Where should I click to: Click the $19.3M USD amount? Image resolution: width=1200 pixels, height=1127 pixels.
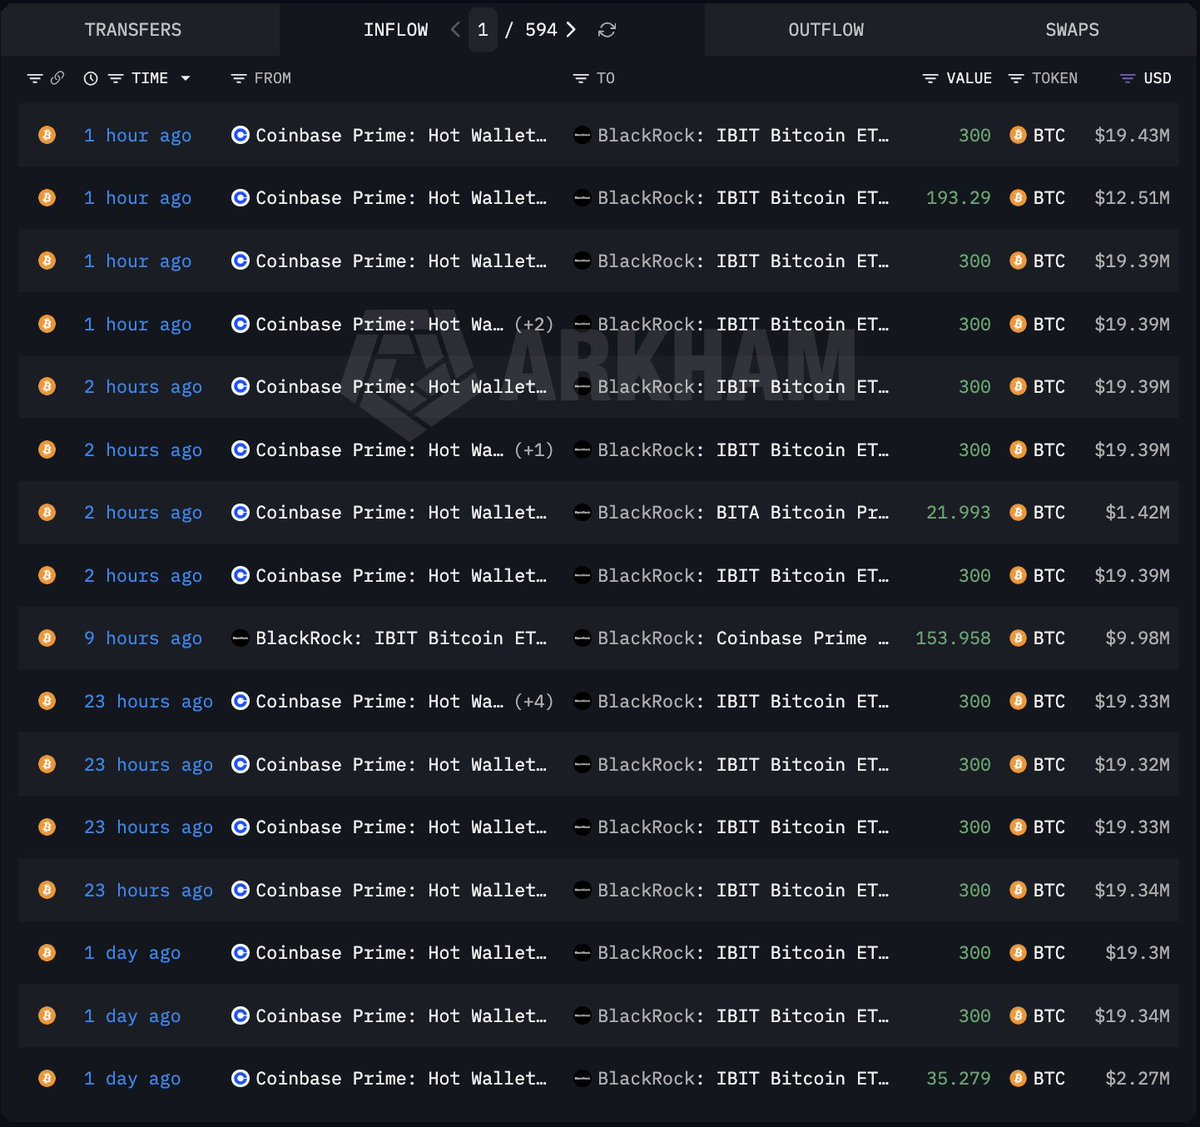1137,953
